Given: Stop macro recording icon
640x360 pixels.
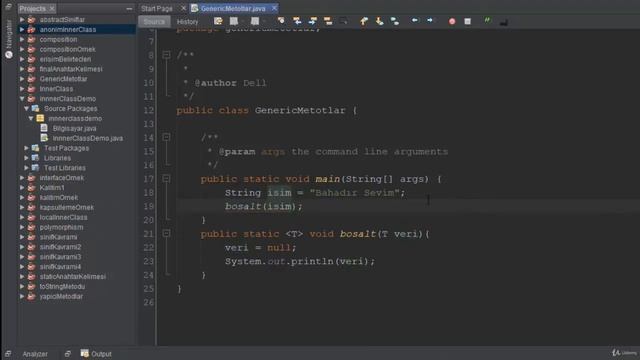Looking at the screenshot, I should pyautogui.click(x=468, y=21).
